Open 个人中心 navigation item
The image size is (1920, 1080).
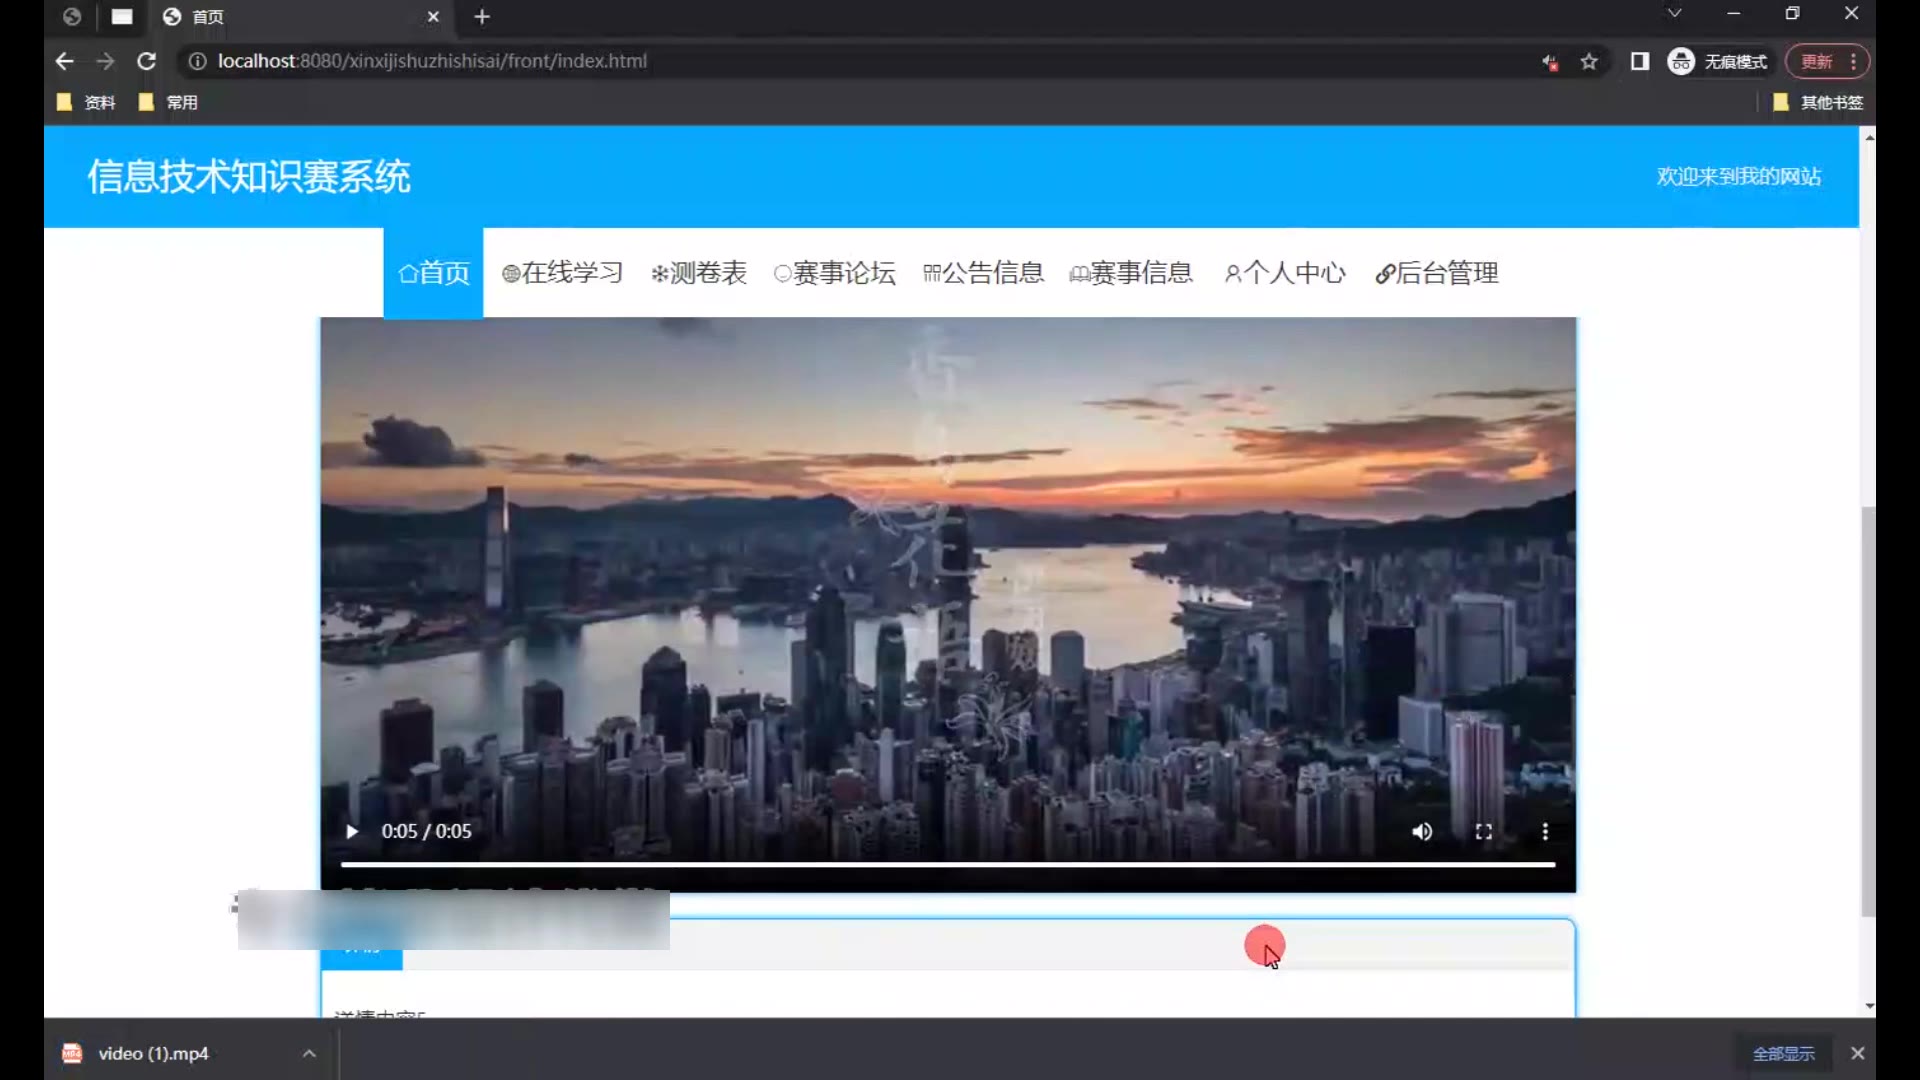pyautogui.click(x=1285, y=273)
